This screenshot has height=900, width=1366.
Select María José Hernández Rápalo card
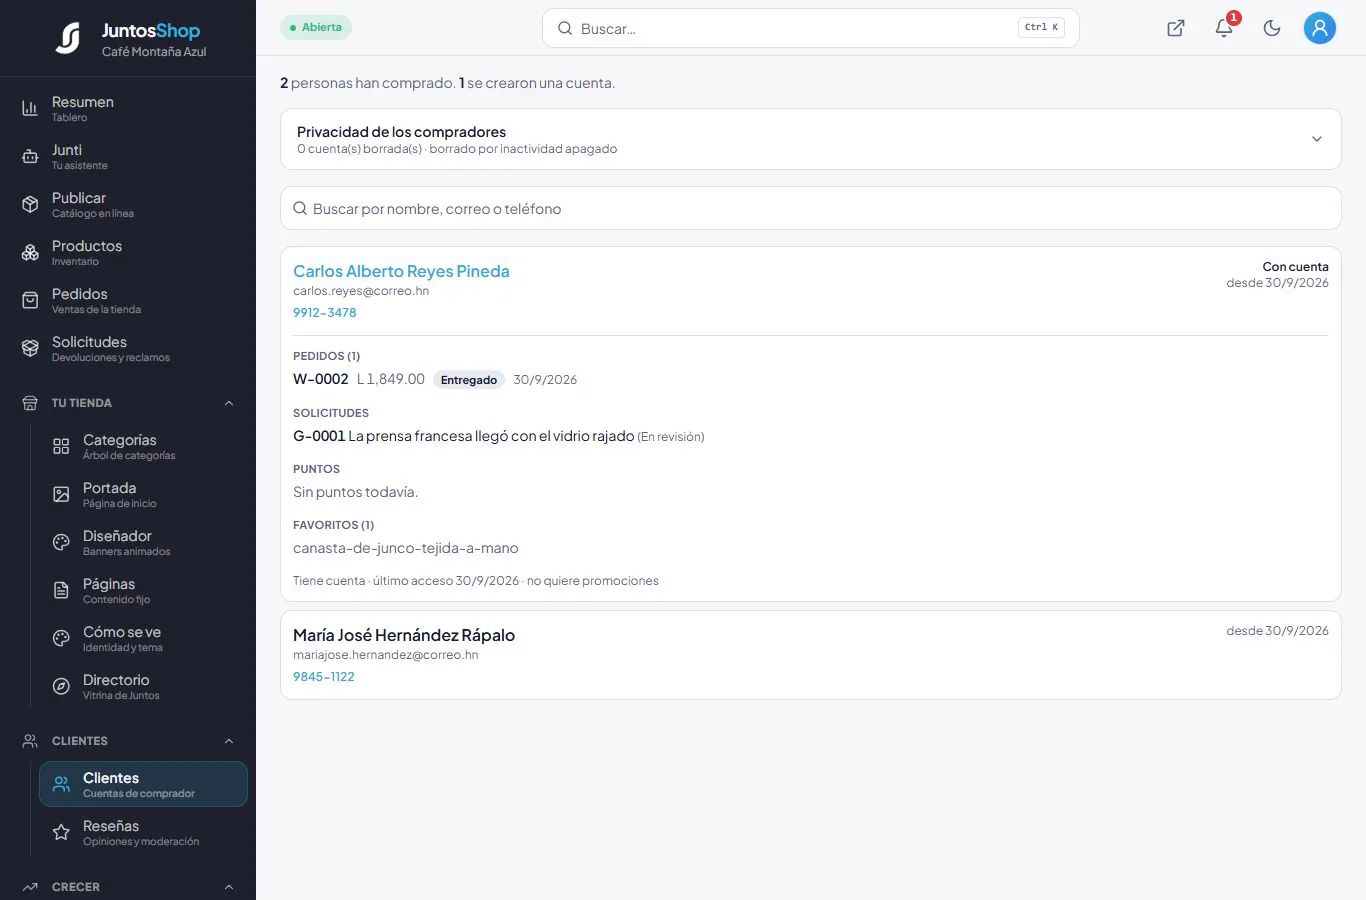810,655
